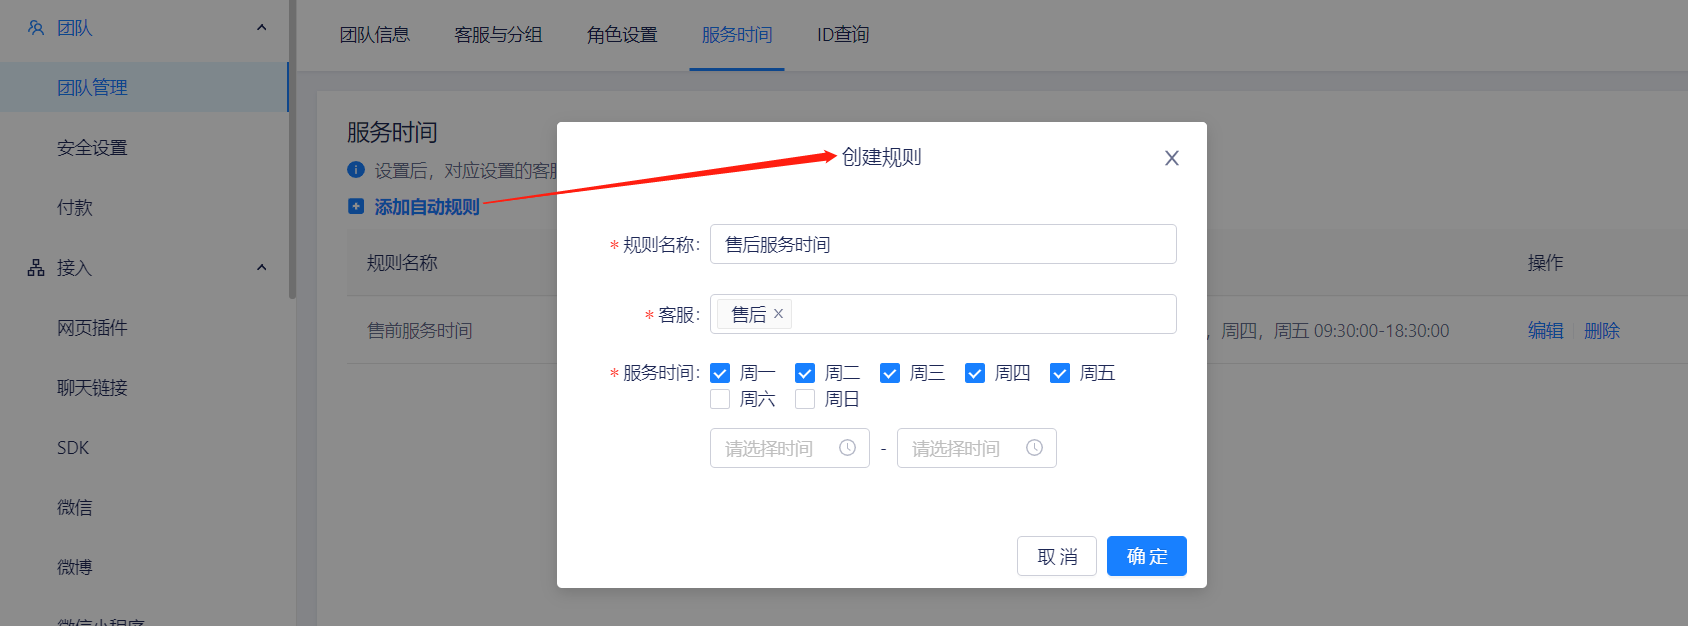This screenshot has height=626, width=1688.
Task: Uncheck the 周一 checkbox
Action: coord(720,373)
